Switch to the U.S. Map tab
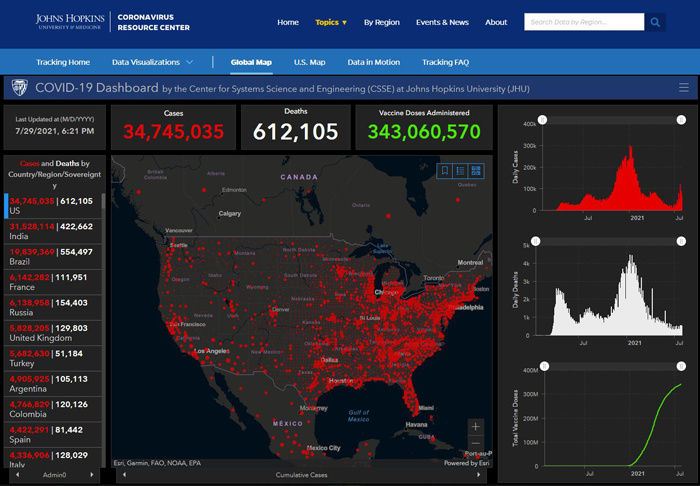700x486 pixels. 309,62
